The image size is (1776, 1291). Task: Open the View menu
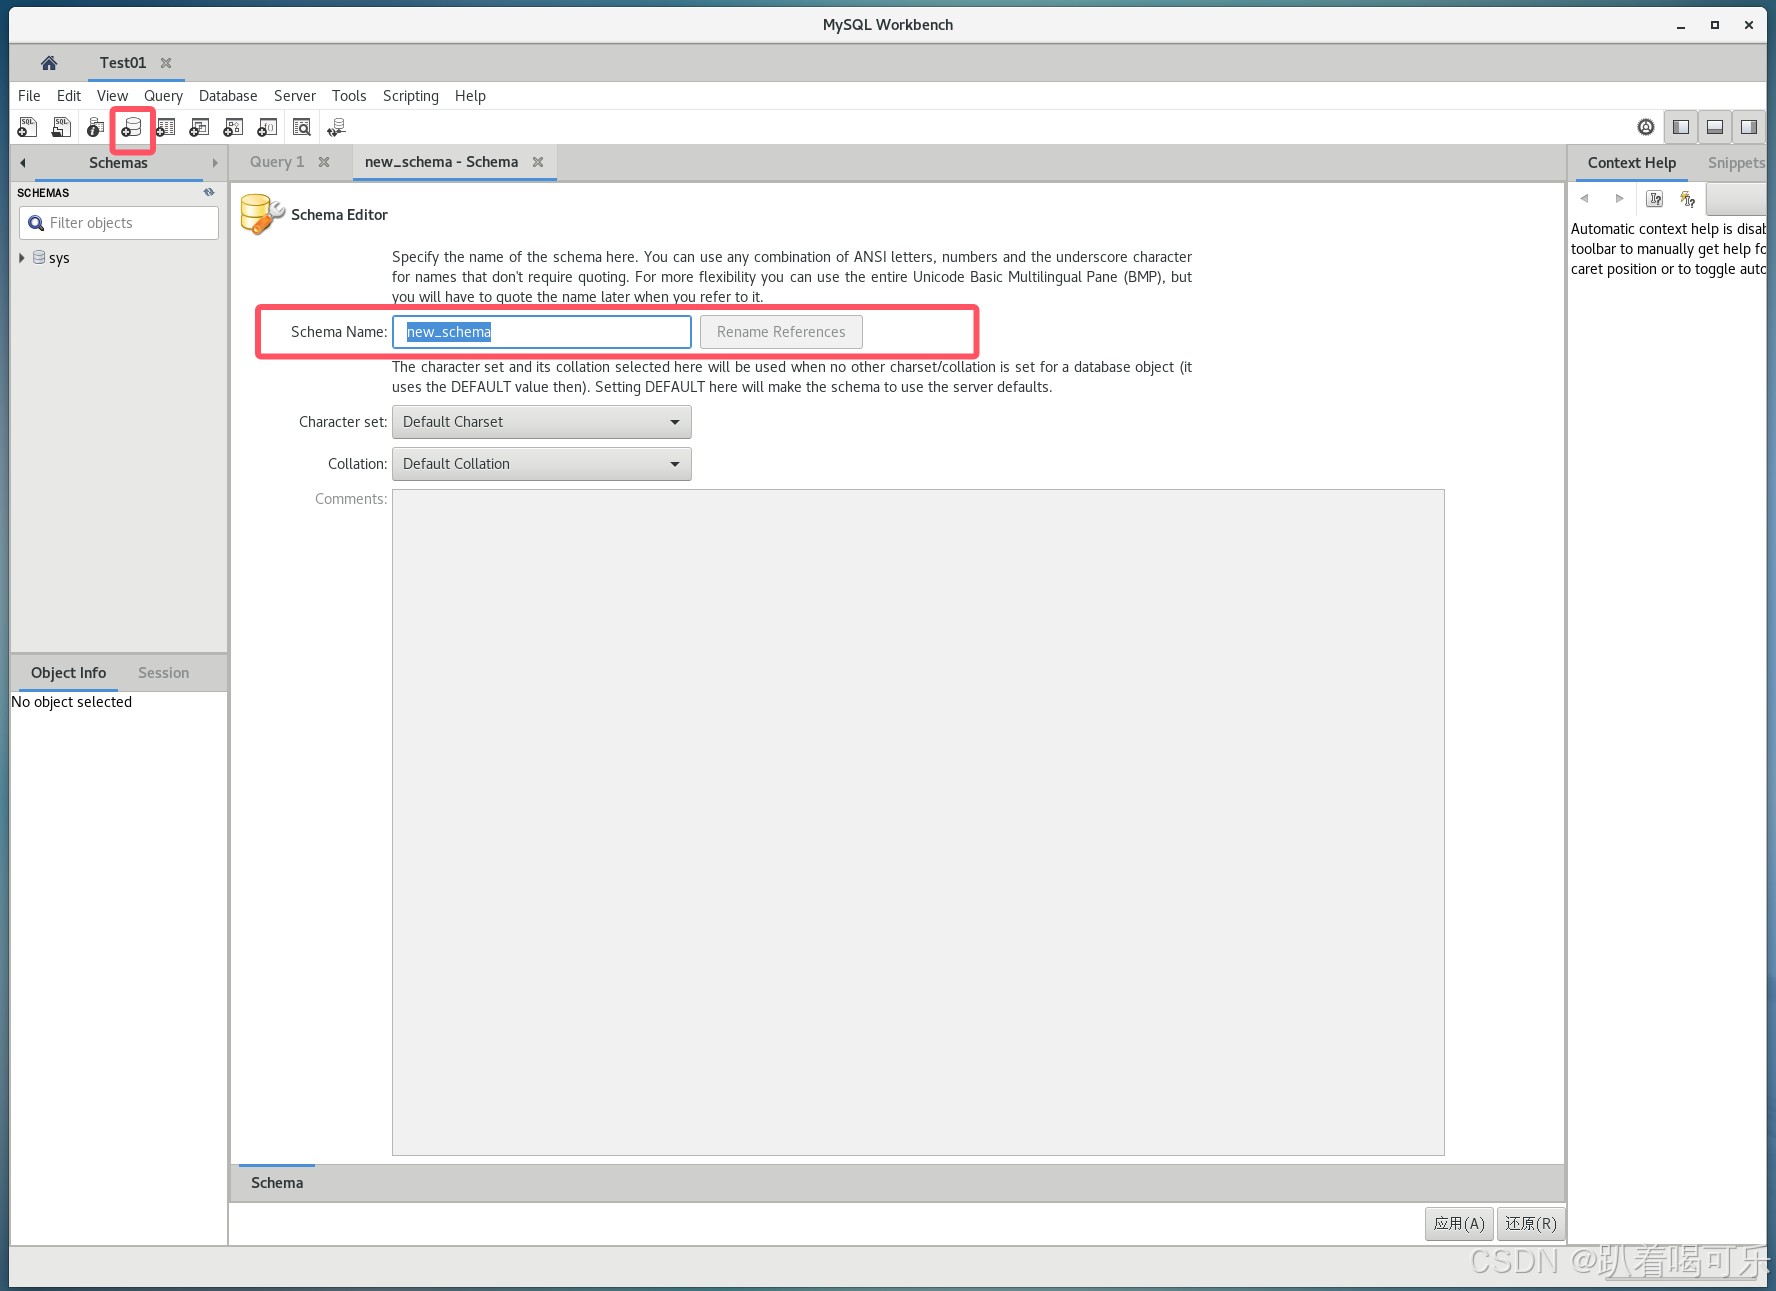(x=112, y=96)
